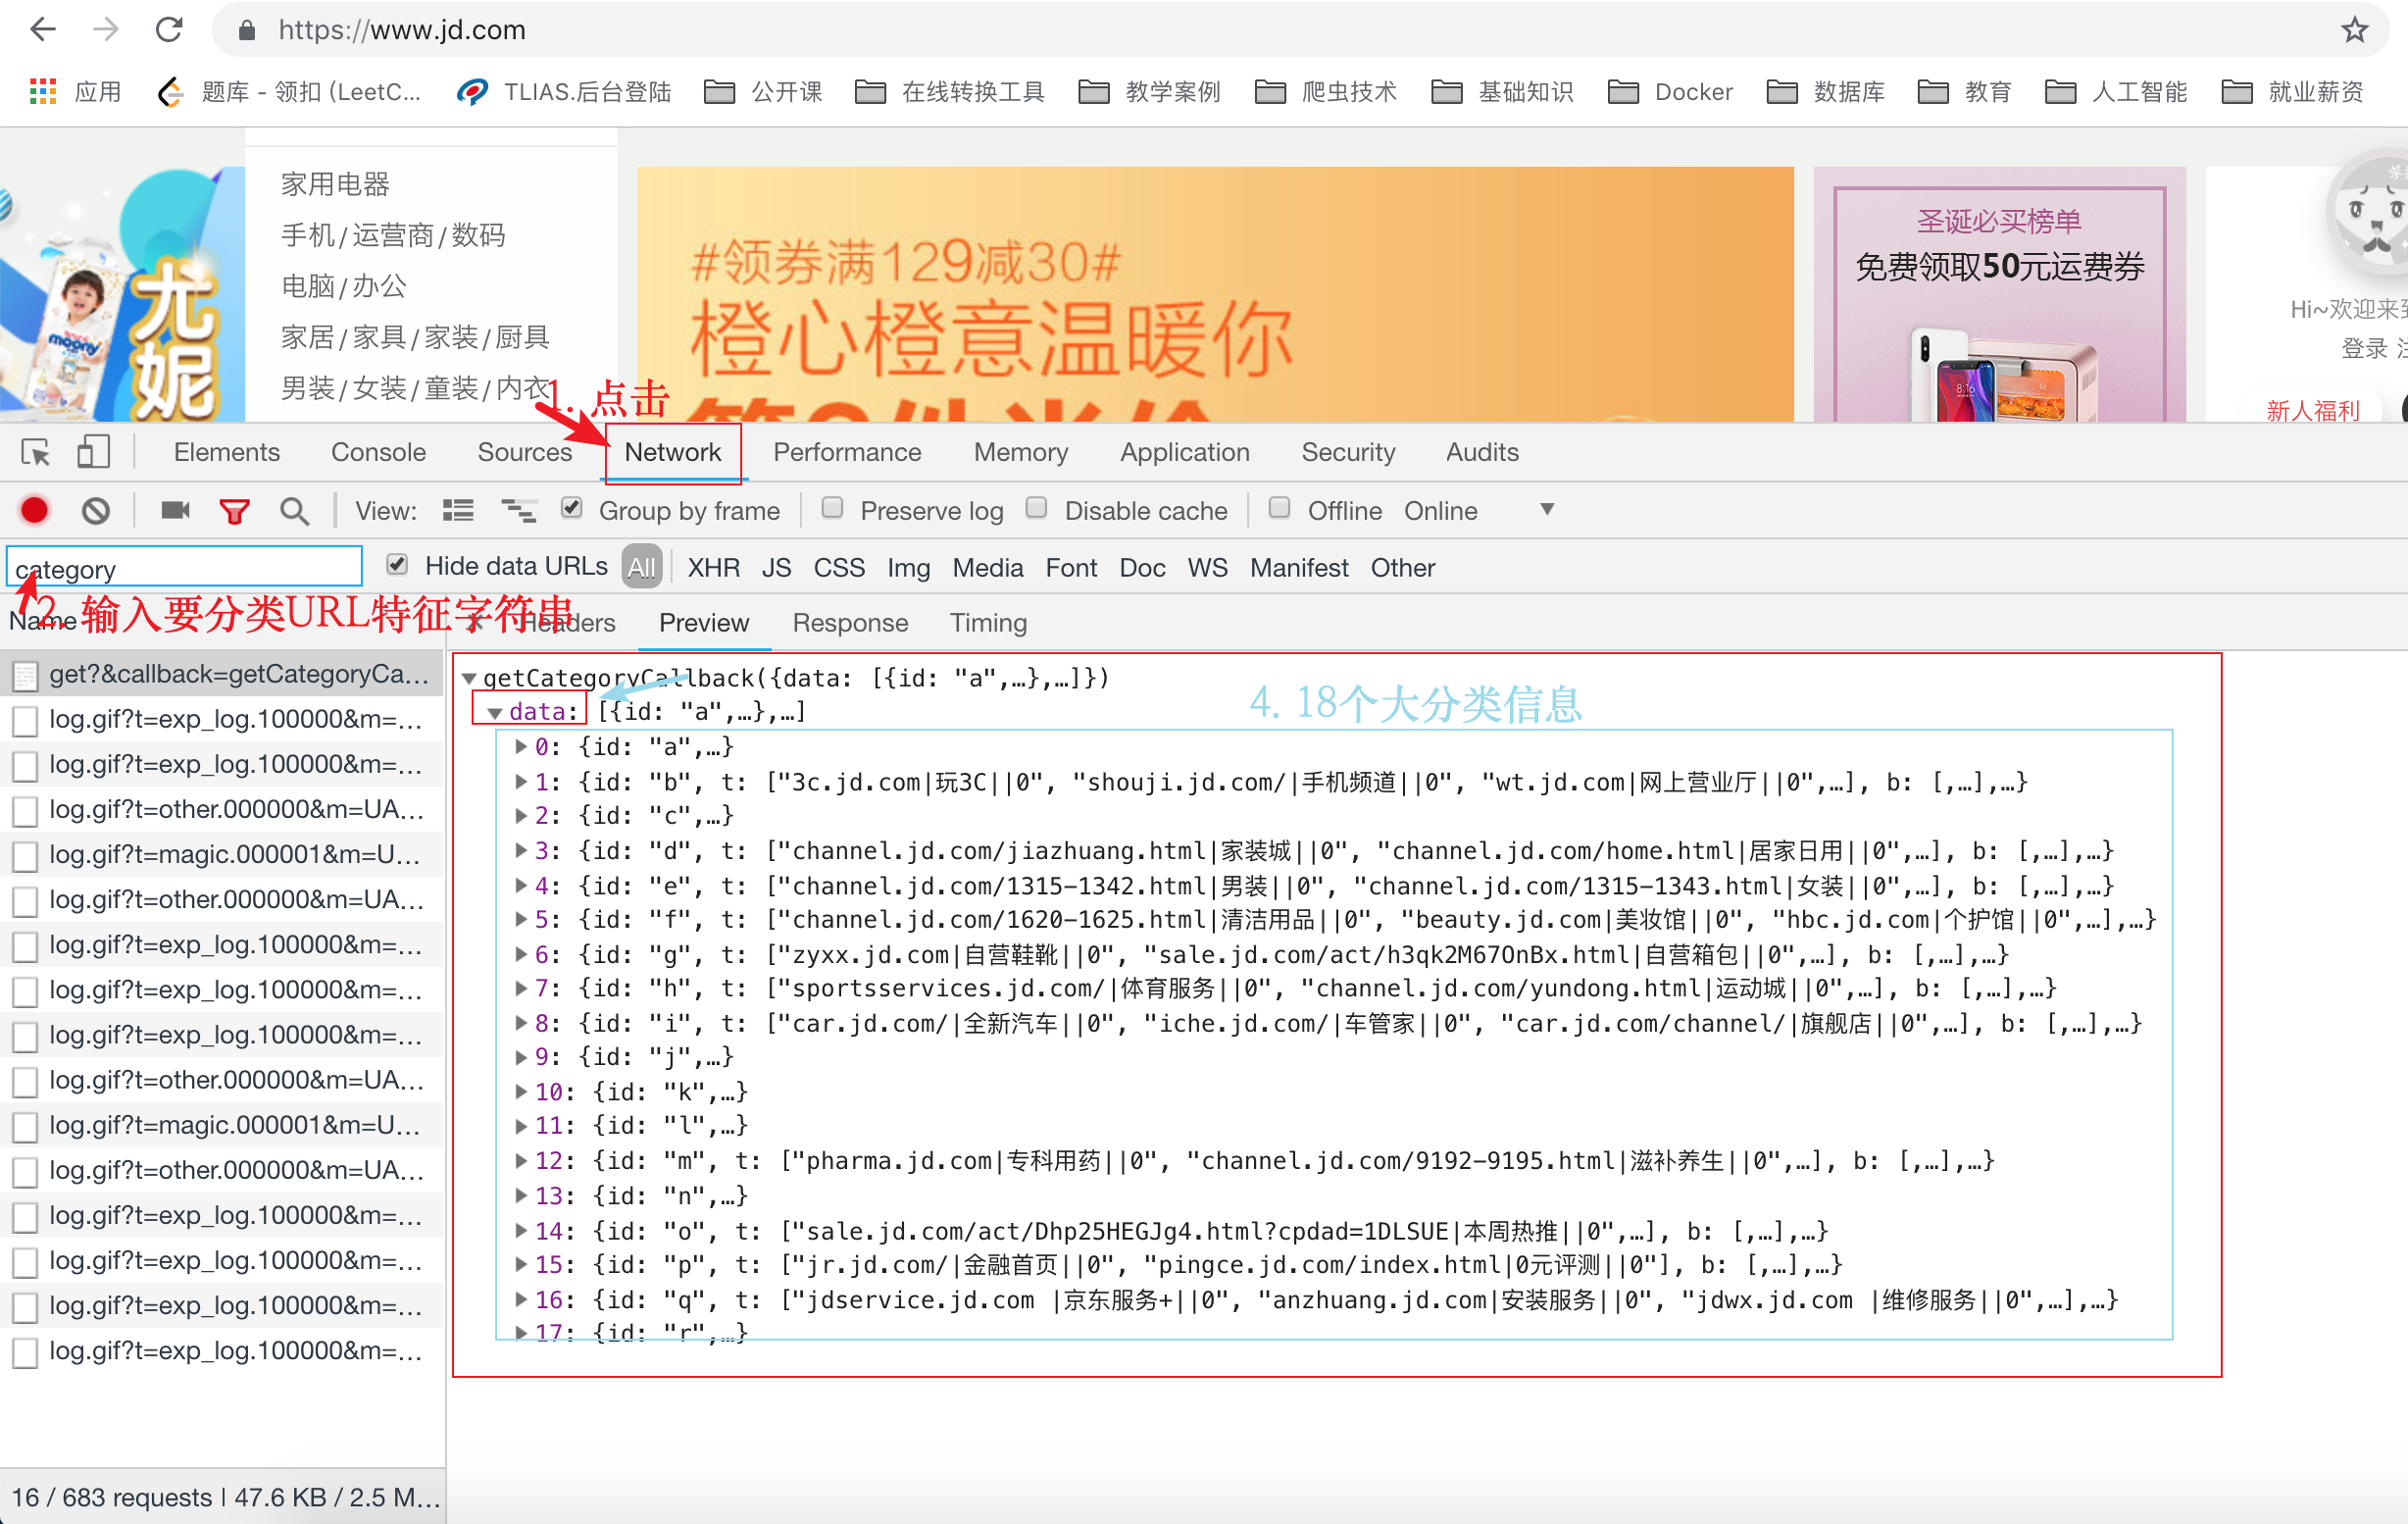Viewport: 2408px width, 1524px height.
Task: Click the Console tab in DevTools
Action: [374, 453]
